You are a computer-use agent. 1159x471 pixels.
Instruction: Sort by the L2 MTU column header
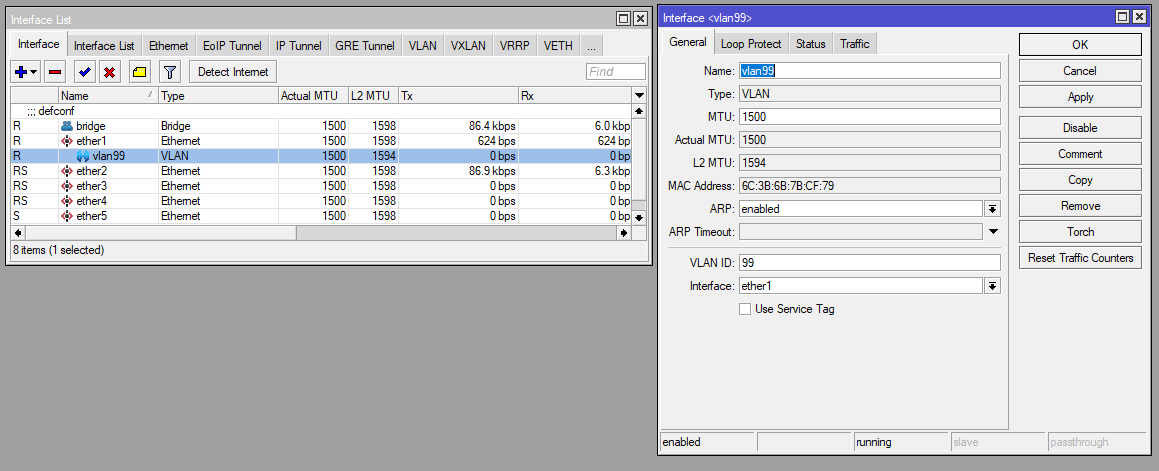coord(373,95)
